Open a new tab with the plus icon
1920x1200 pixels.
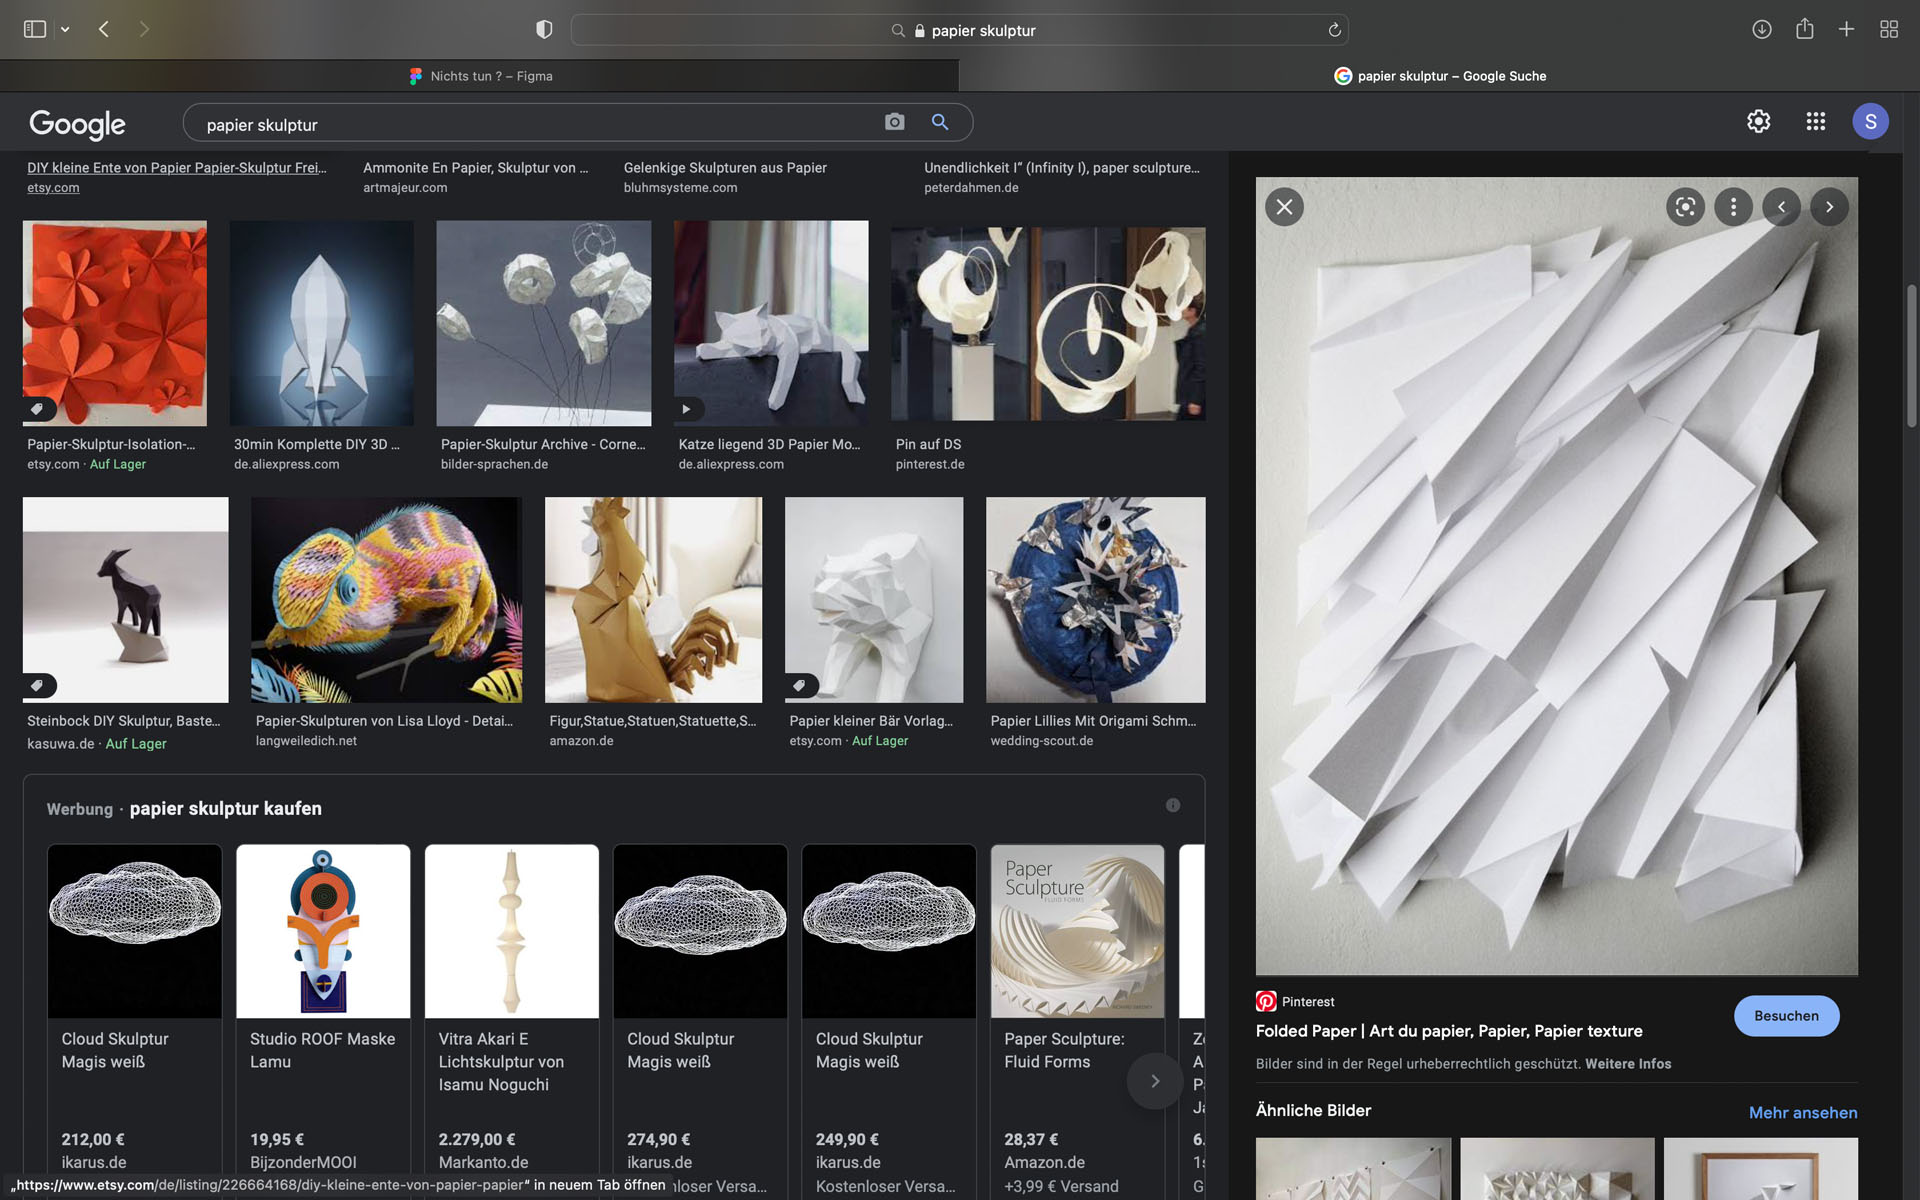pos(1846,30)
